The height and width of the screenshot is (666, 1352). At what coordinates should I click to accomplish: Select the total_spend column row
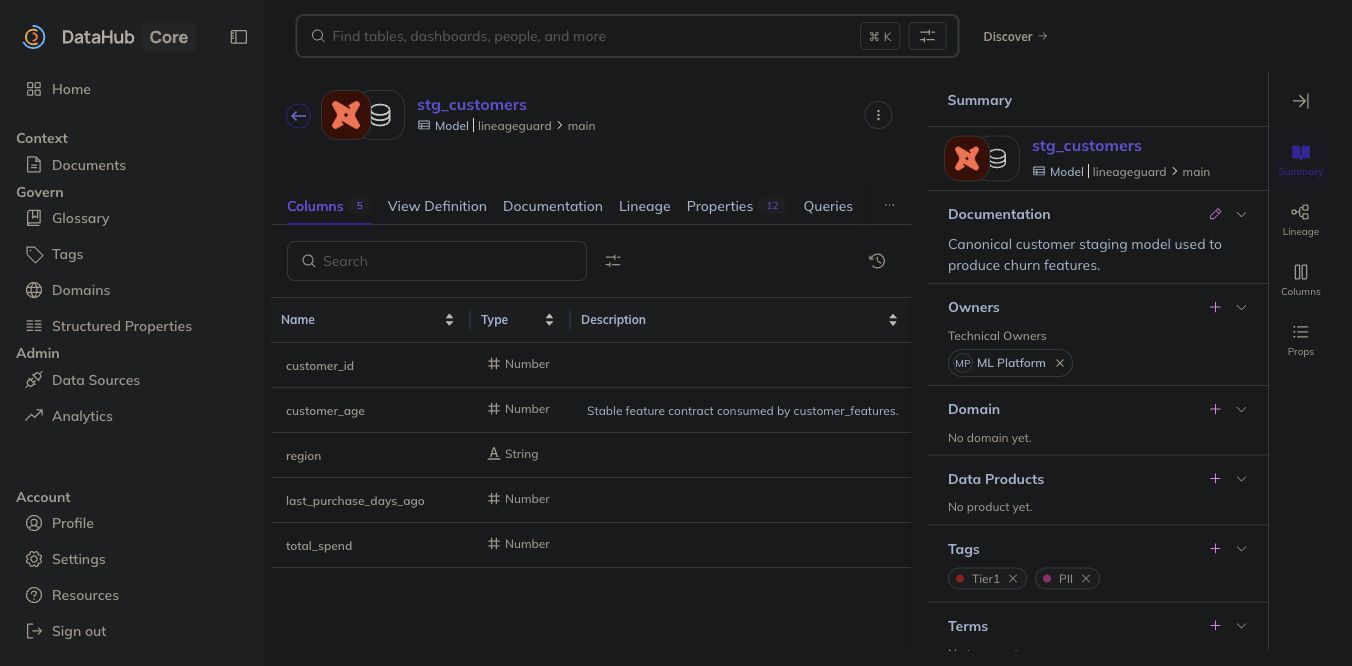click(591, 545)
